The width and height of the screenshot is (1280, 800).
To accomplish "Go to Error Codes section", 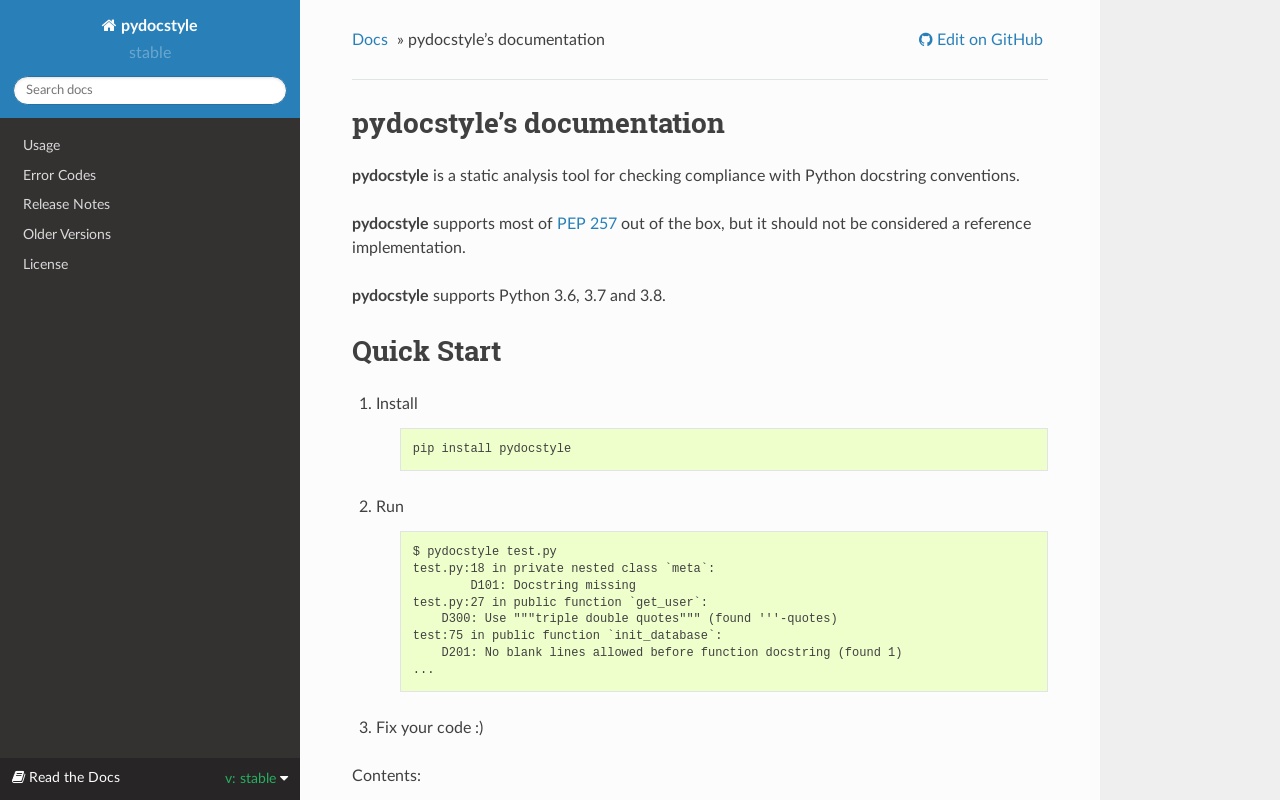I will point(60,175).
